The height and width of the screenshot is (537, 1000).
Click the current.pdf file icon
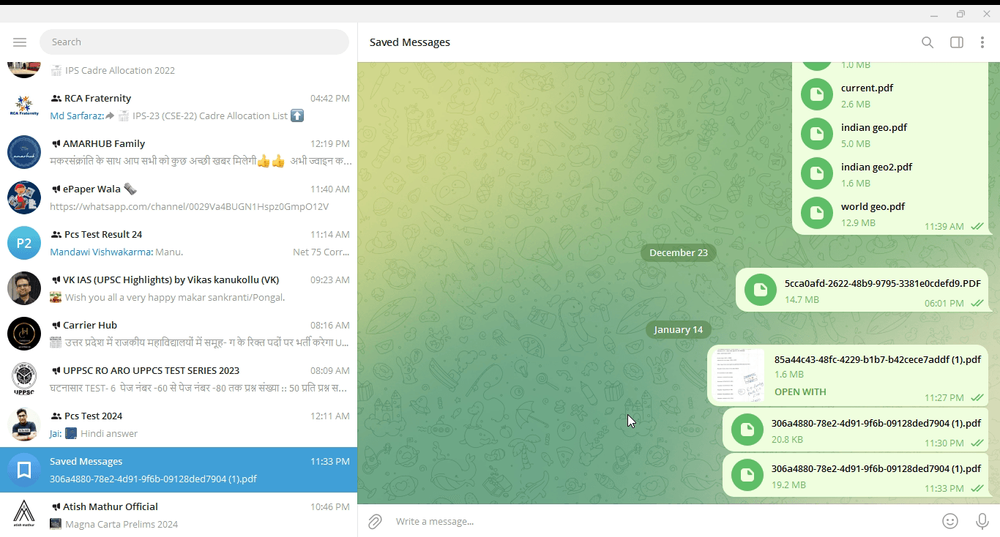(x=817, y=95)
